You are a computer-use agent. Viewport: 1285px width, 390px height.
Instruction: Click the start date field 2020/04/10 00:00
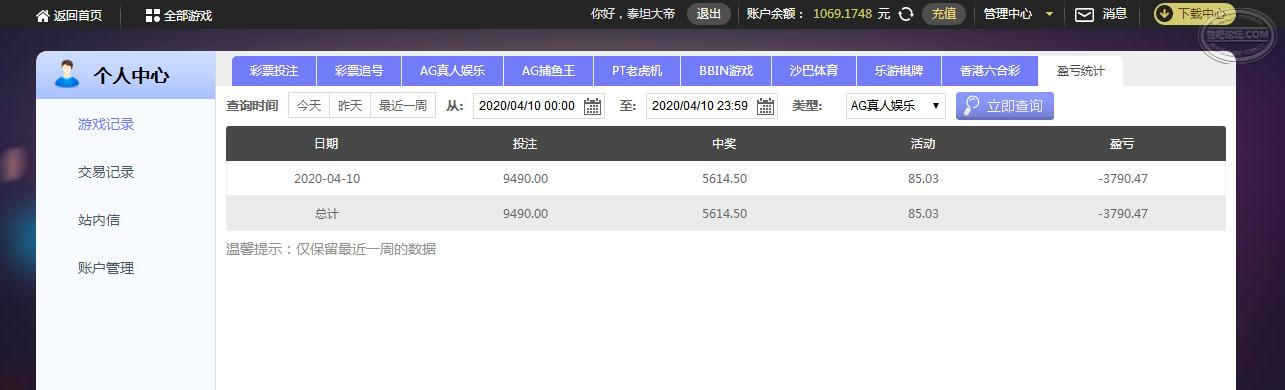(x=539, y=106)
